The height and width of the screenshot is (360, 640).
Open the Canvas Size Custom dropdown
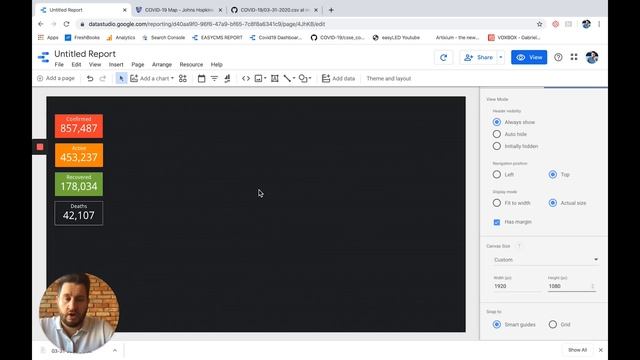tap(546, 260)
